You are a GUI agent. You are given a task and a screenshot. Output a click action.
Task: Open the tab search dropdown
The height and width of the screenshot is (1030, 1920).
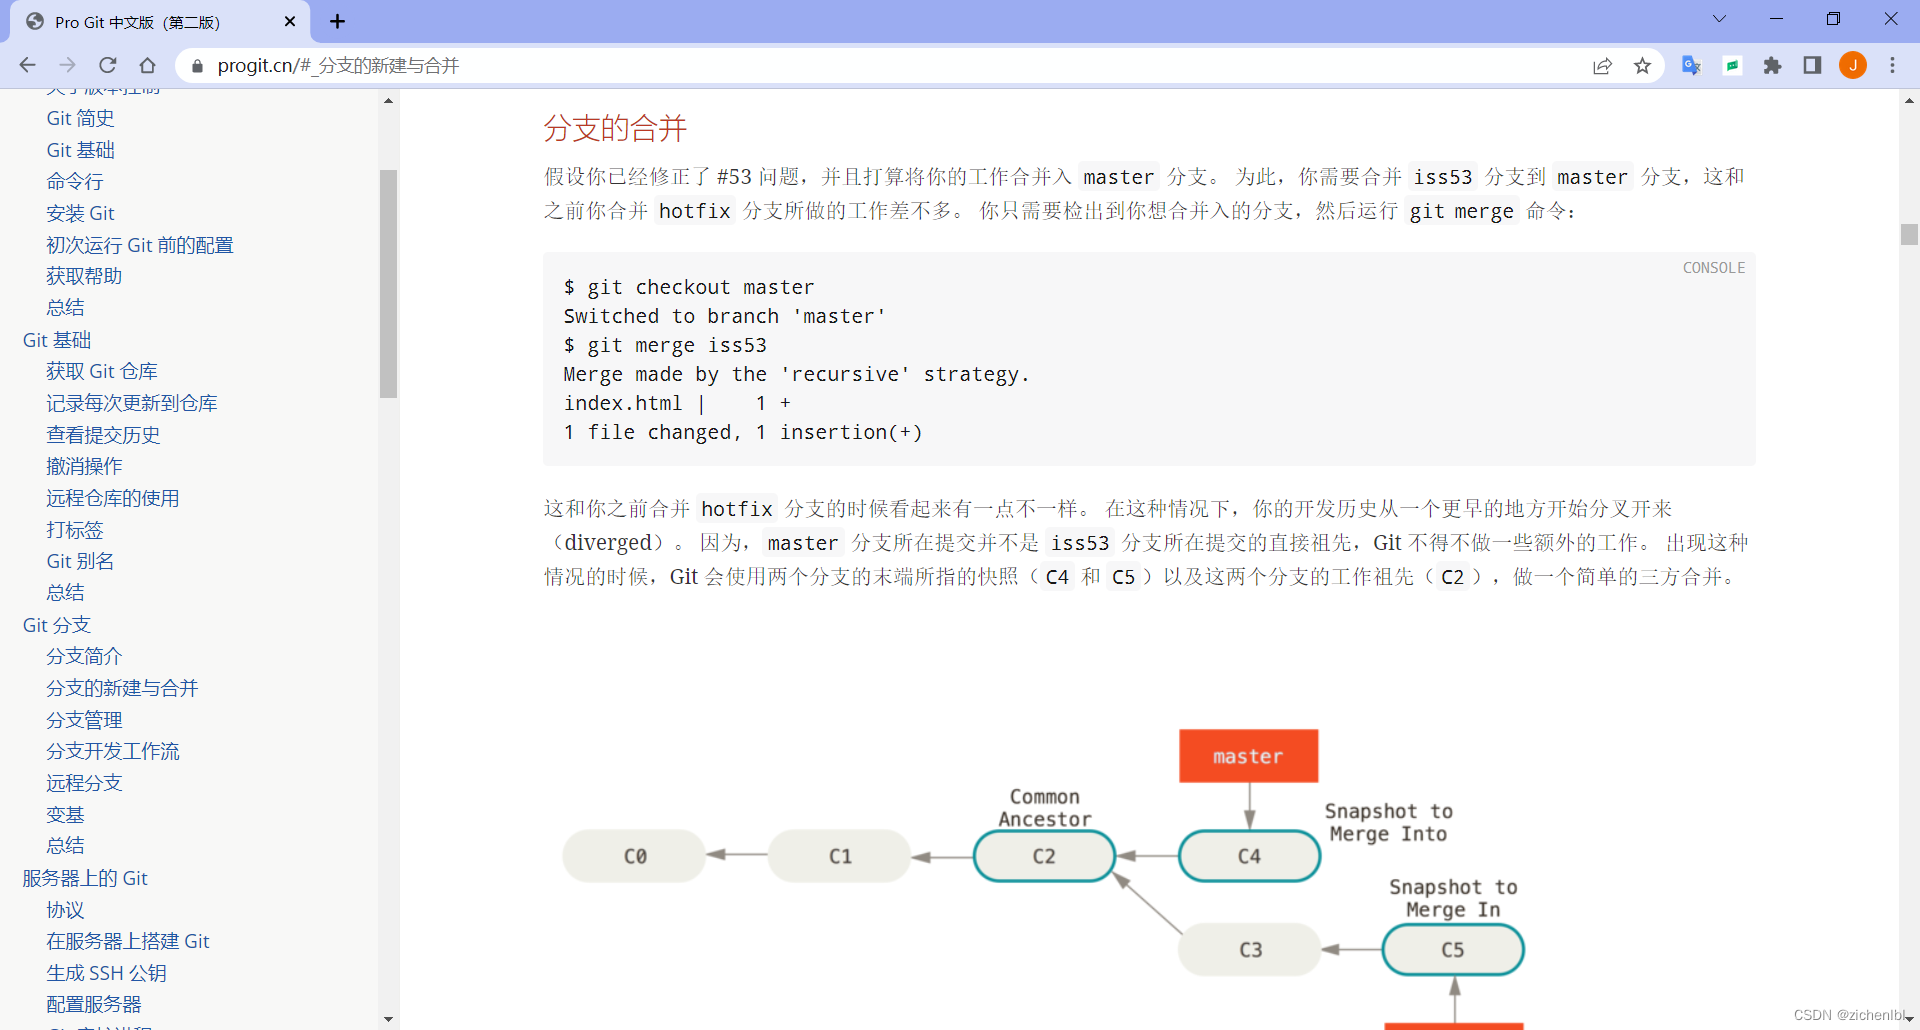point(1719,19)
